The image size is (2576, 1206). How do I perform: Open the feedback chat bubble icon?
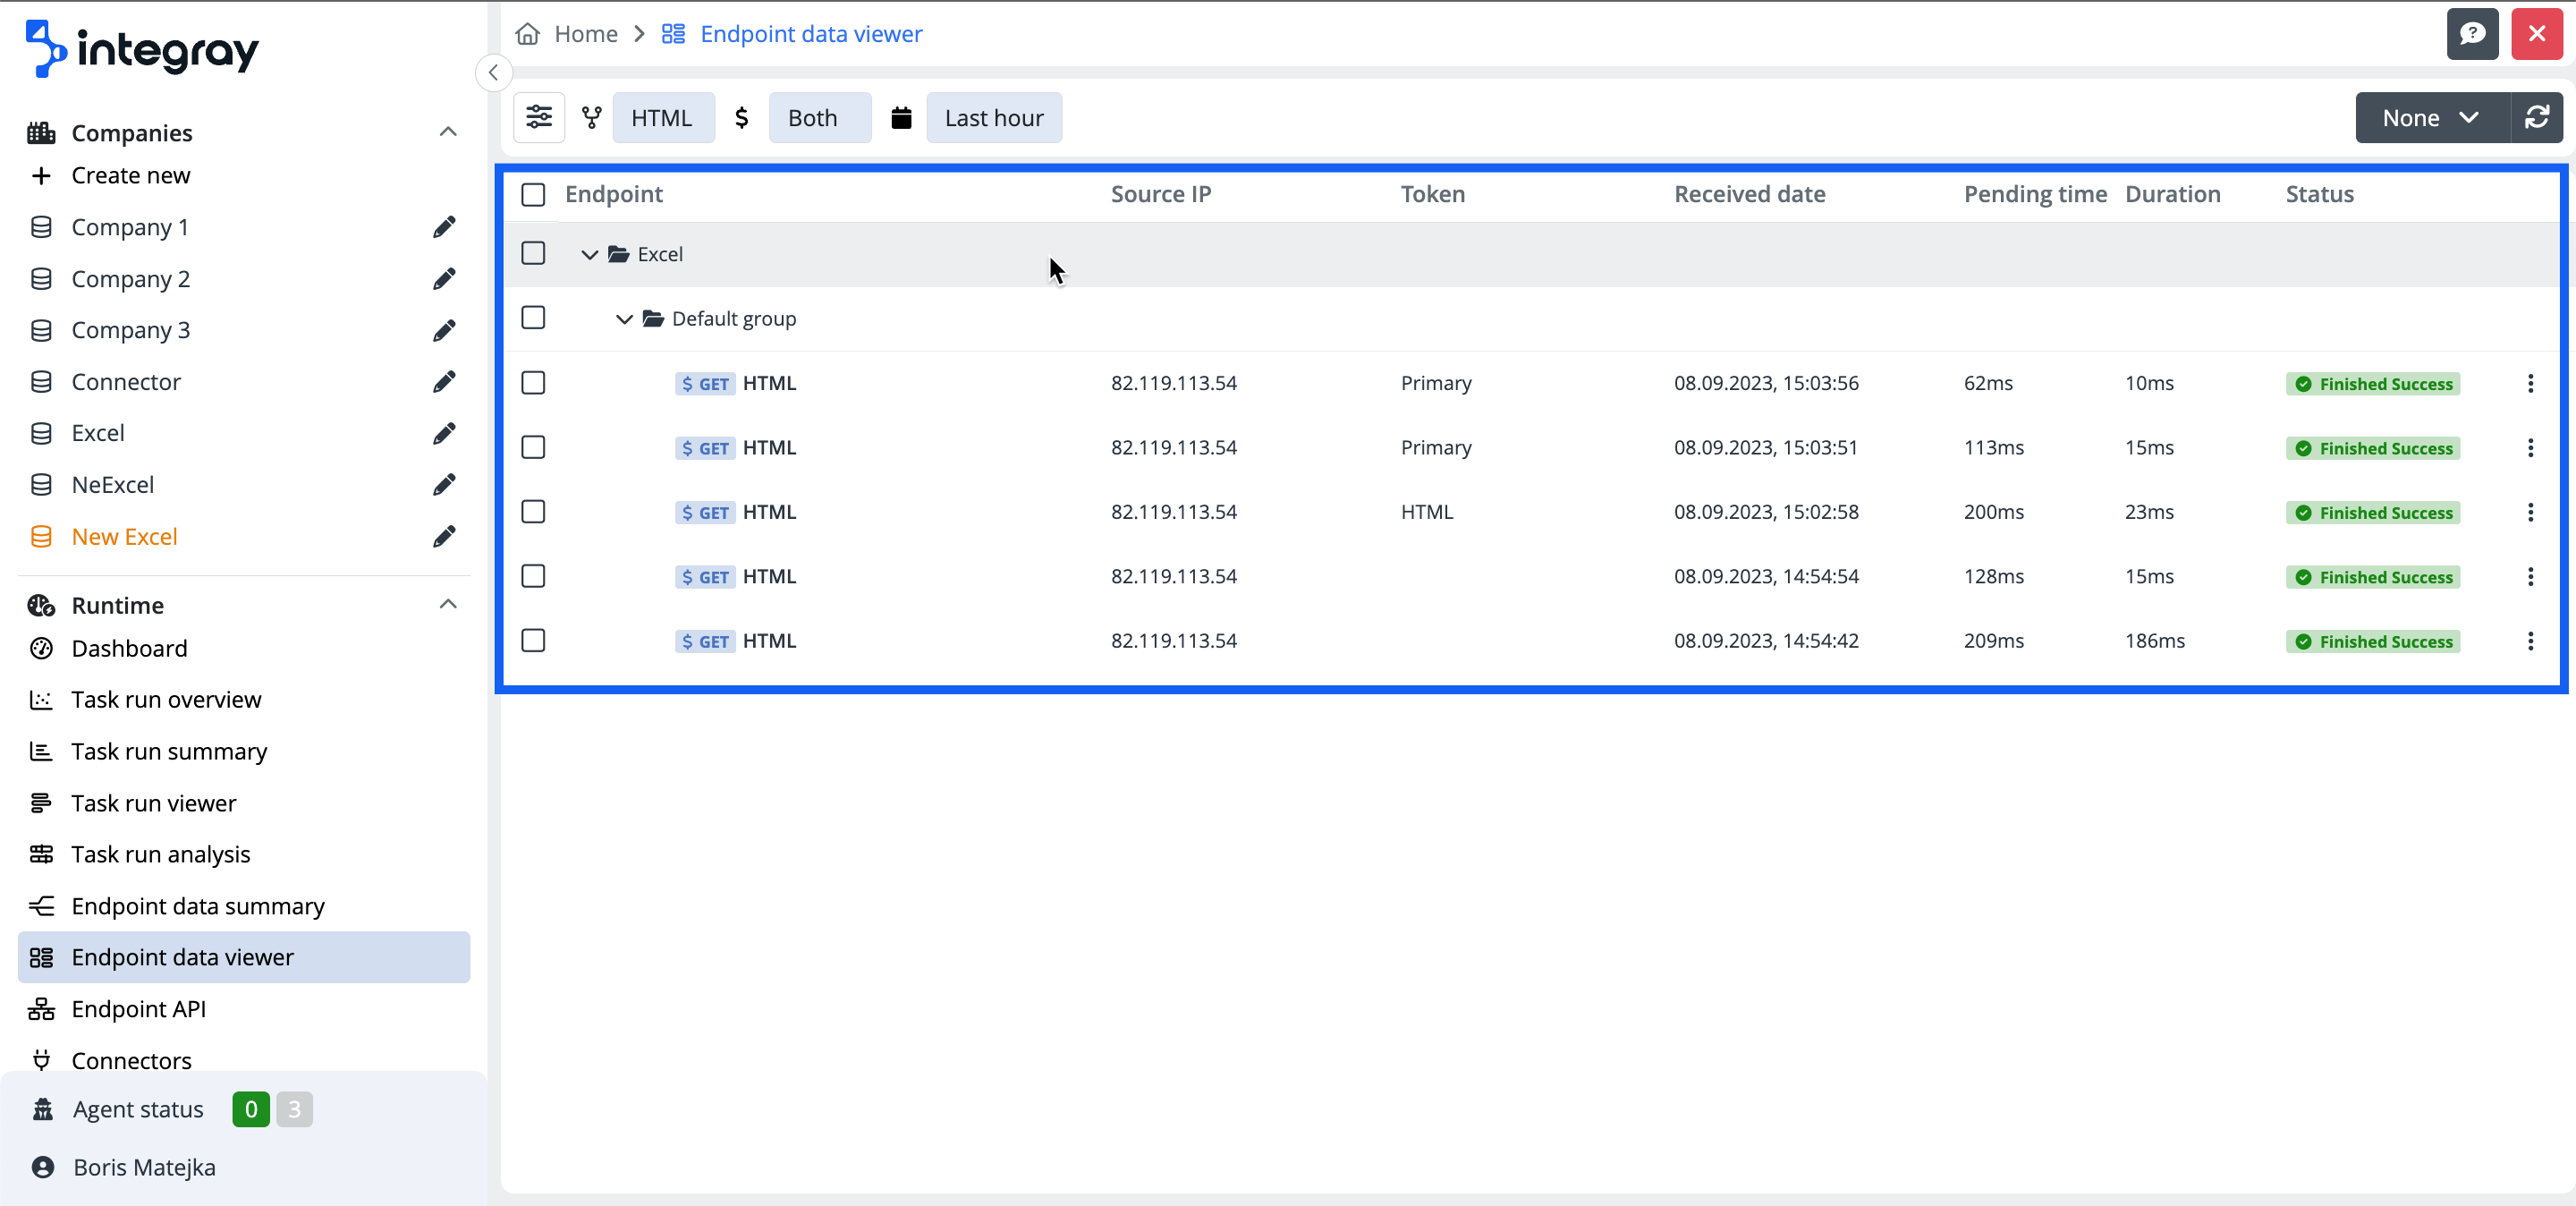(x=2472, y=34)
